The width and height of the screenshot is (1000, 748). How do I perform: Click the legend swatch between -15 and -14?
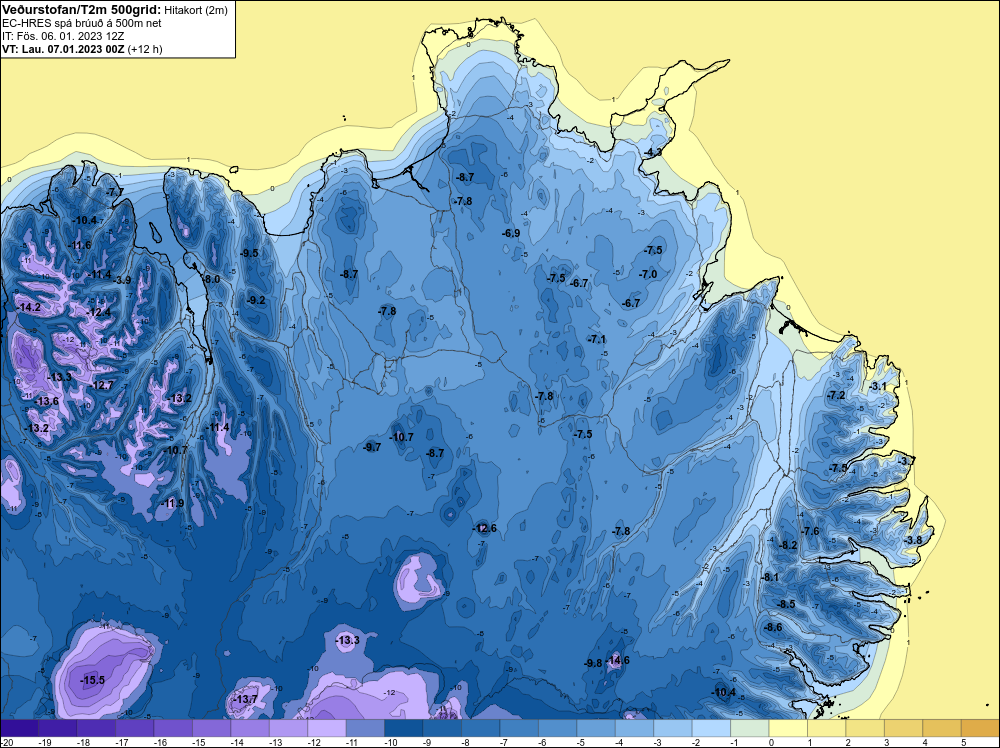(x=211, y=728)
